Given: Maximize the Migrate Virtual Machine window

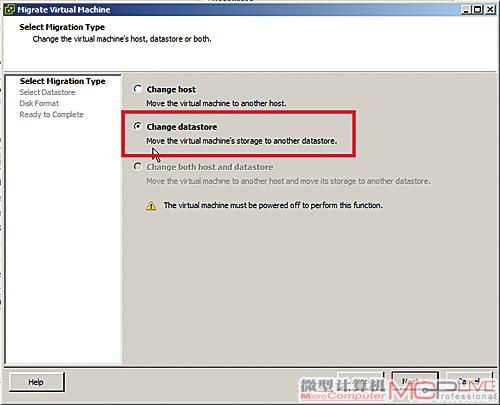Looking at the screenshot, I should [x=478, y=10].
